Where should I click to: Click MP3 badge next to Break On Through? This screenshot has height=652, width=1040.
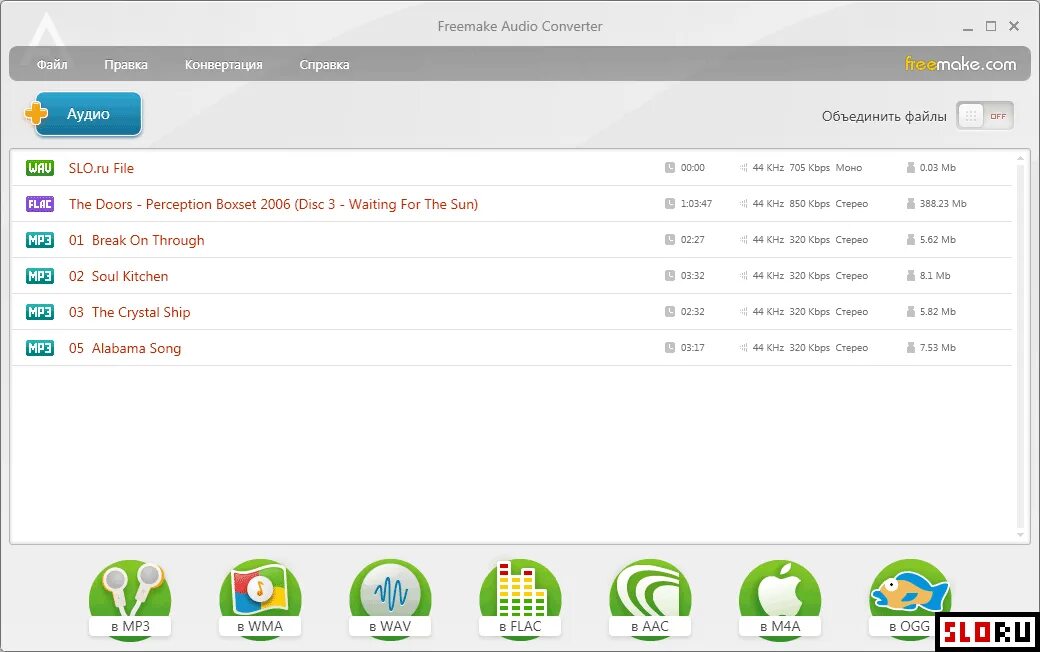click(40, 239)
